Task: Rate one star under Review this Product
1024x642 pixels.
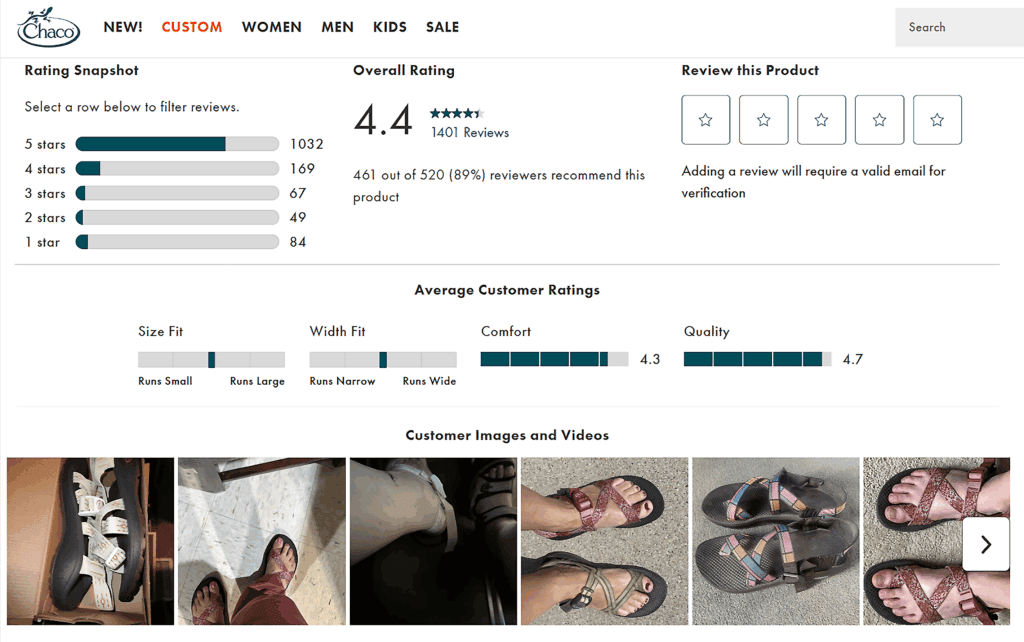Action: (706, 119)
